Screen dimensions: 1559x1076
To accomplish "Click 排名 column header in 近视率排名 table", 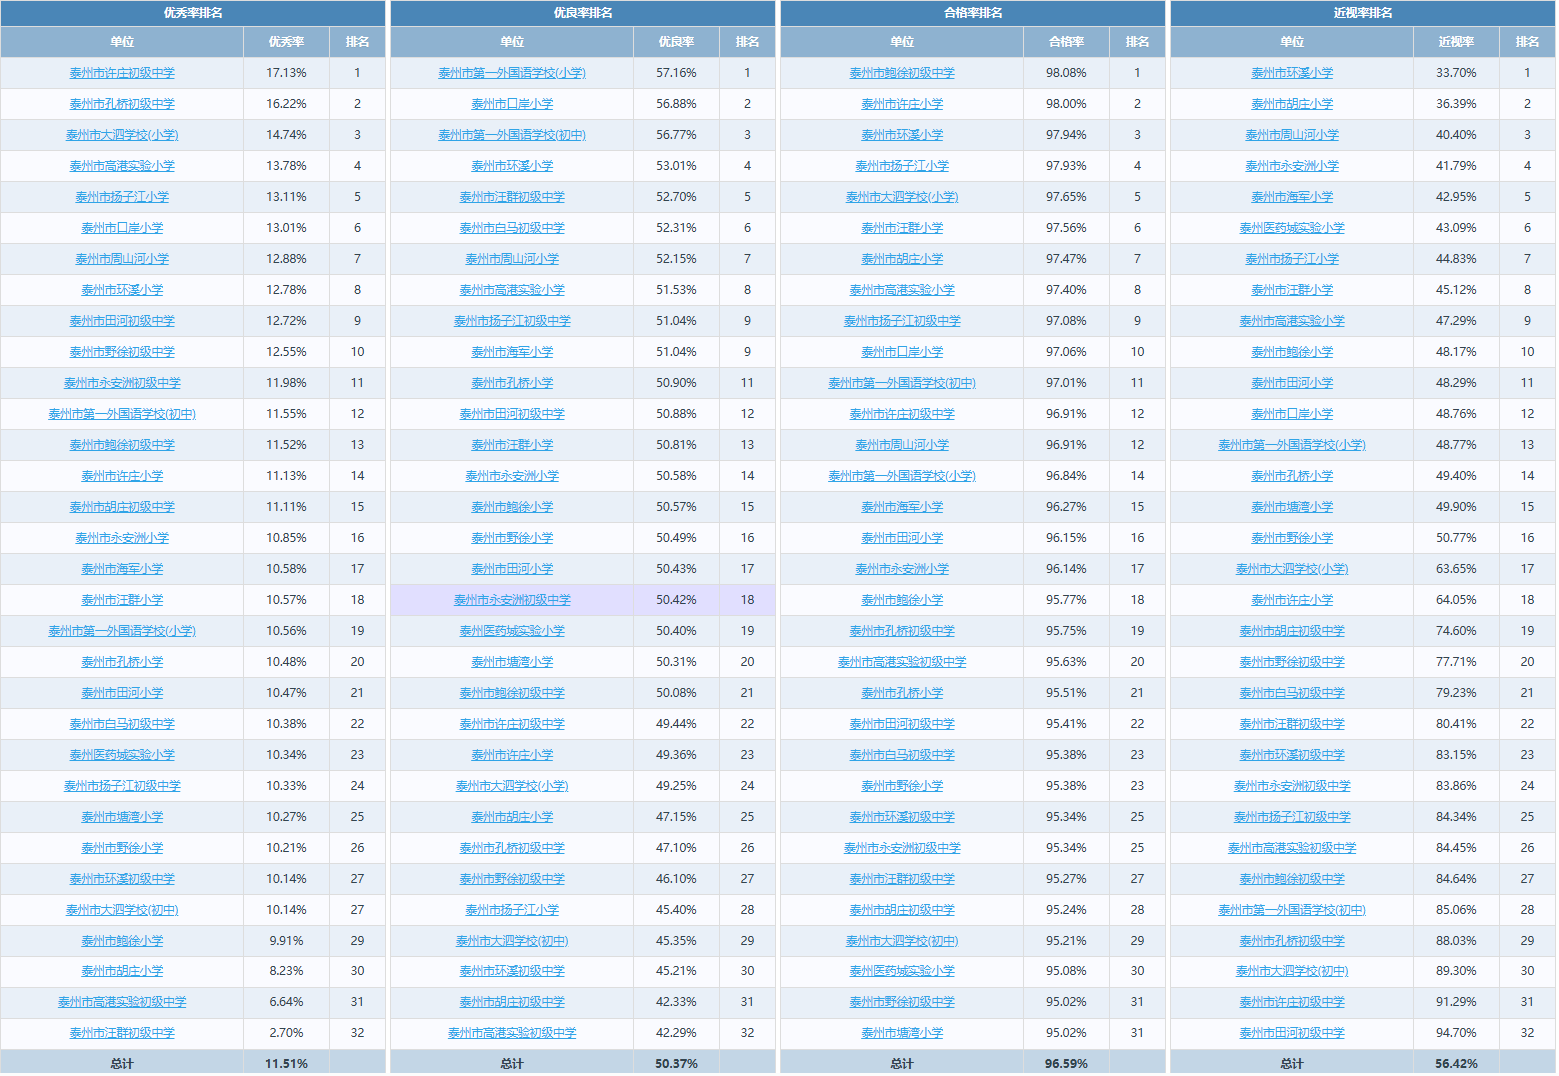I will coord(1527,42).
